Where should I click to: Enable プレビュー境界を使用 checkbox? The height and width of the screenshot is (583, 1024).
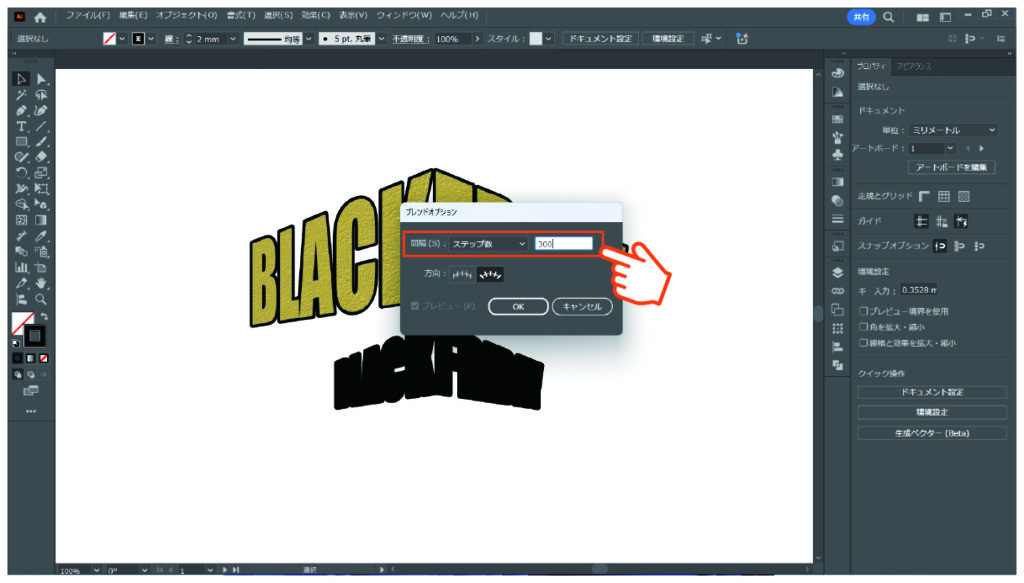coord(863,311)
